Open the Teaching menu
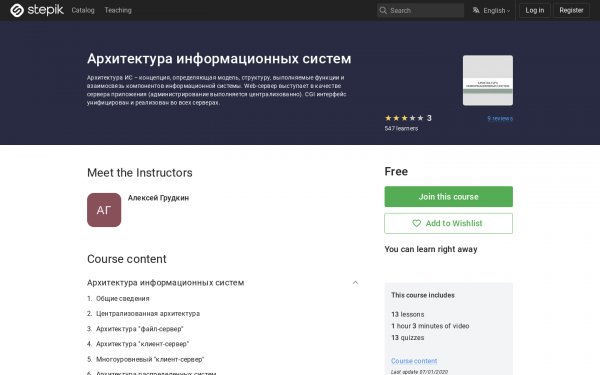Viewport: 600px width, 375px height. click(118, 10)
